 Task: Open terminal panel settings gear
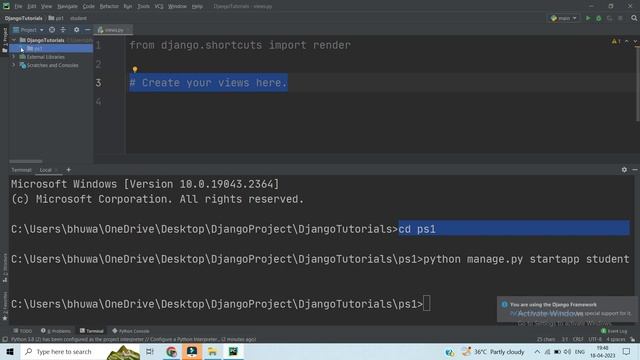[x=624, y=170]
